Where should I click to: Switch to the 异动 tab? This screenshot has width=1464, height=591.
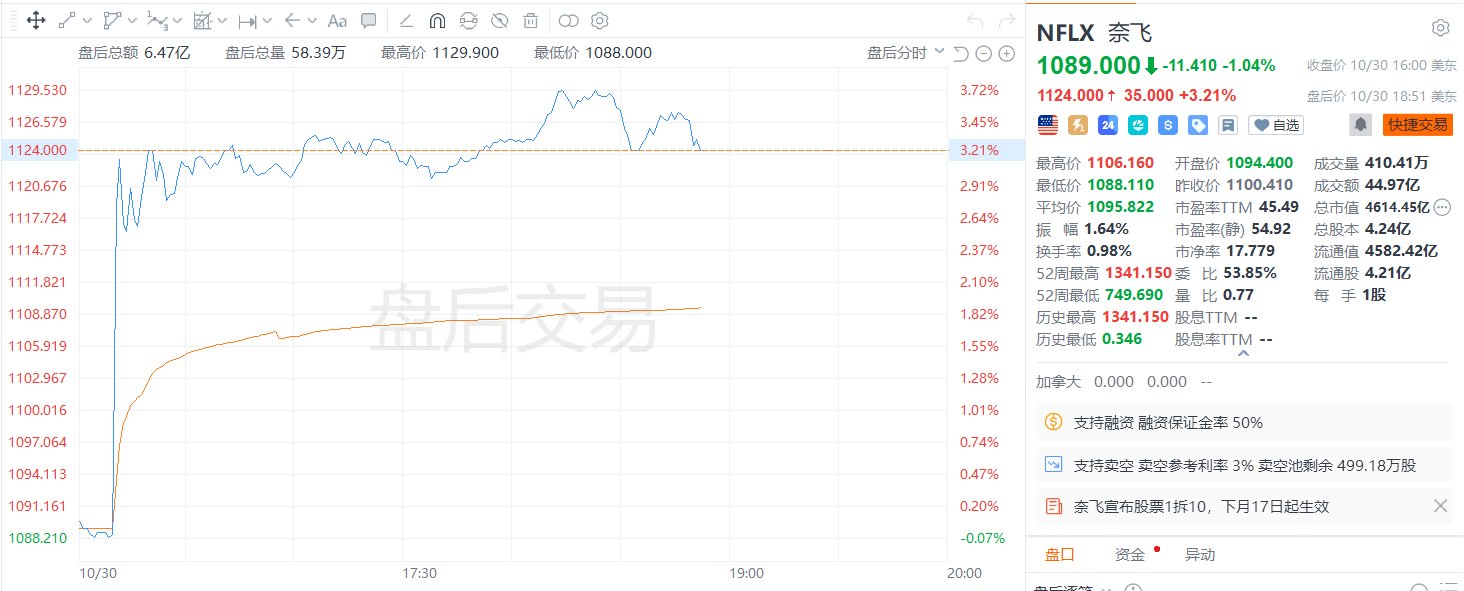coord(1200,555)
